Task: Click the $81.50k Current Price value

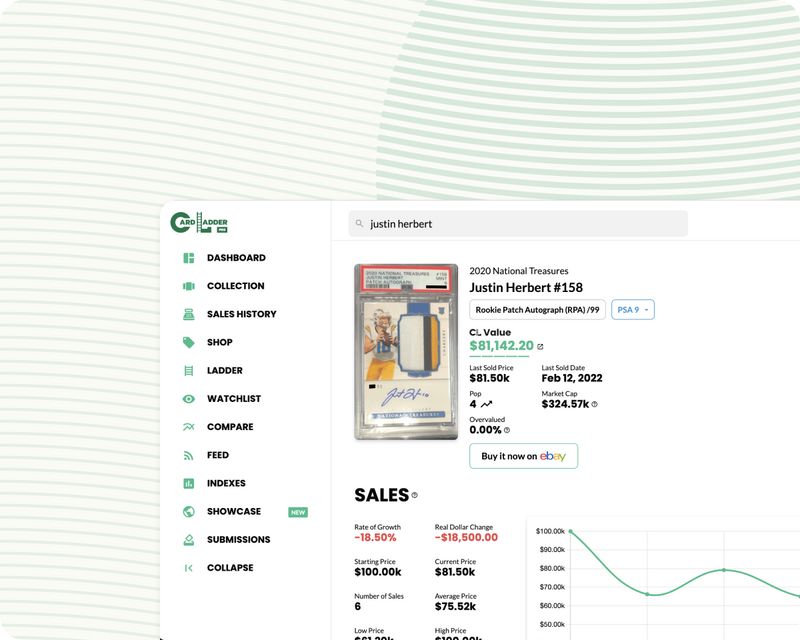Action: tap(455, 572)
